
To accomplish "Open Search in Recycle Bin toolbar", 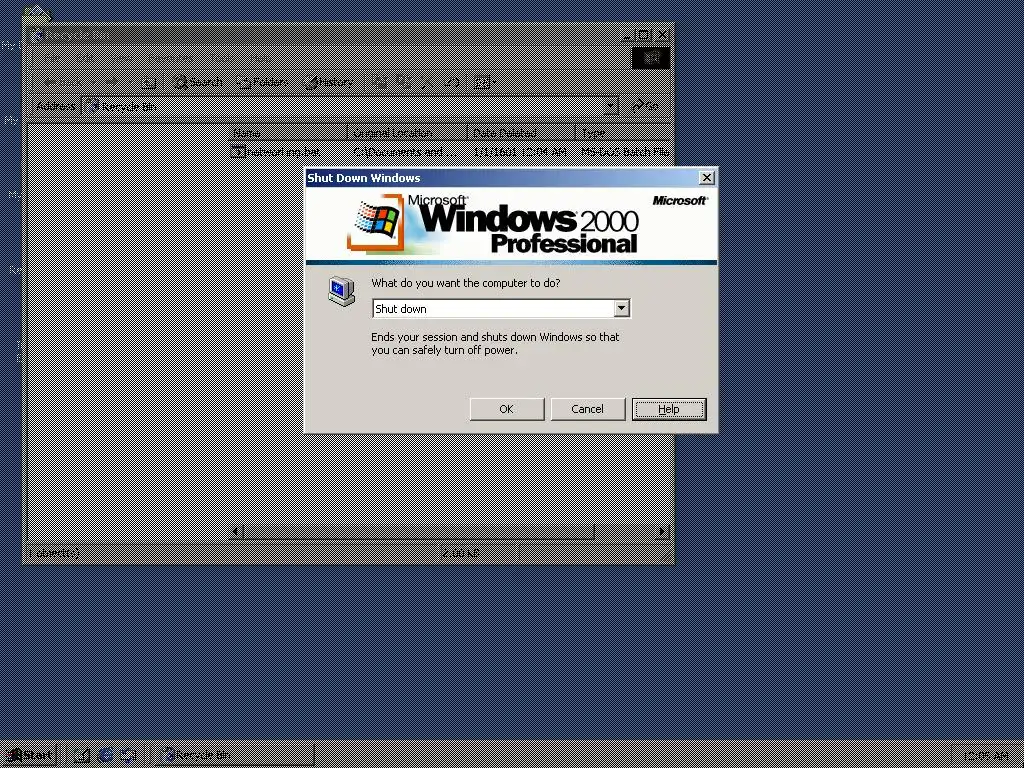I will click(x=197, y=82).
